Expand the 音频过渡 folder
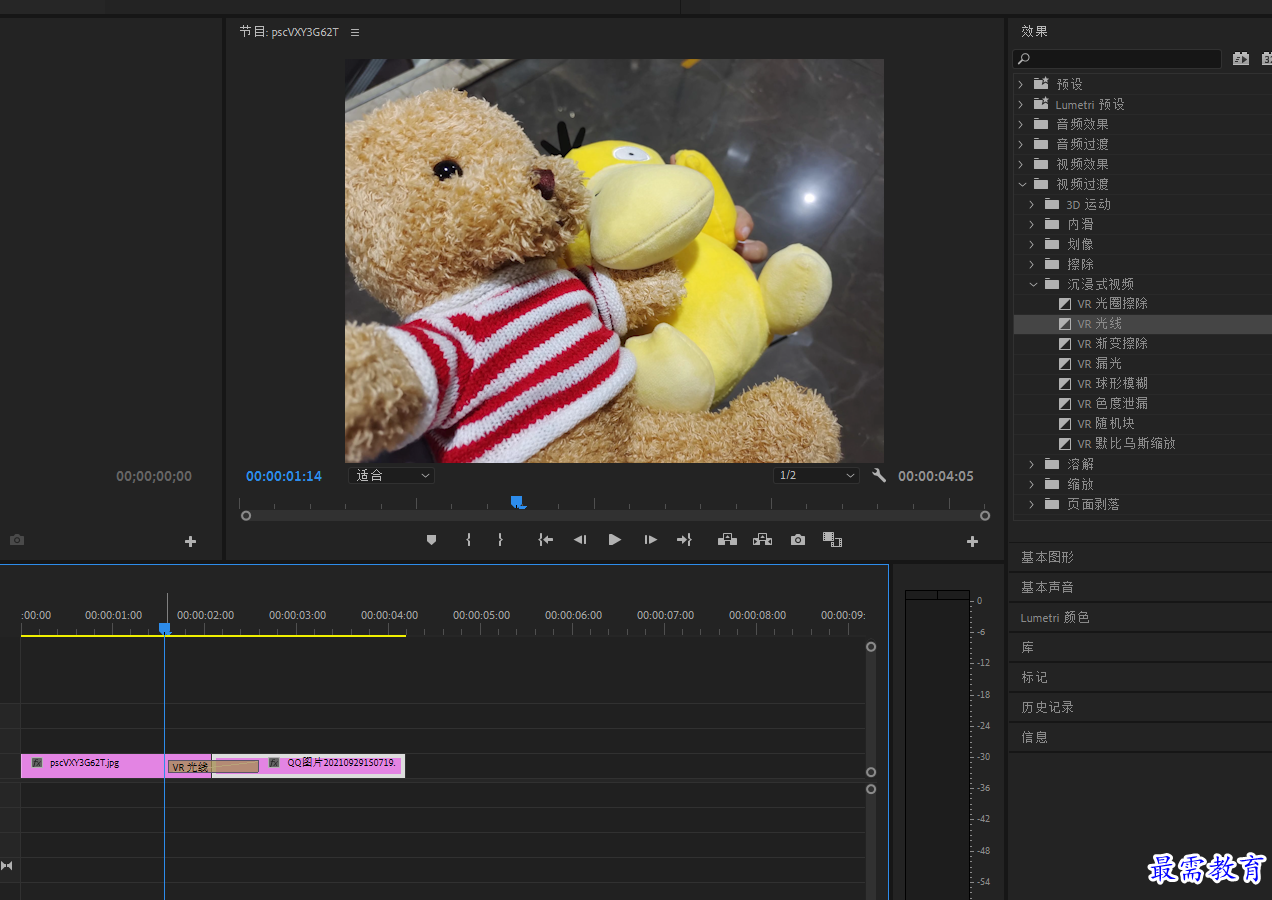The height and width of the screenshot is (900, 1272). (1021, 144)
